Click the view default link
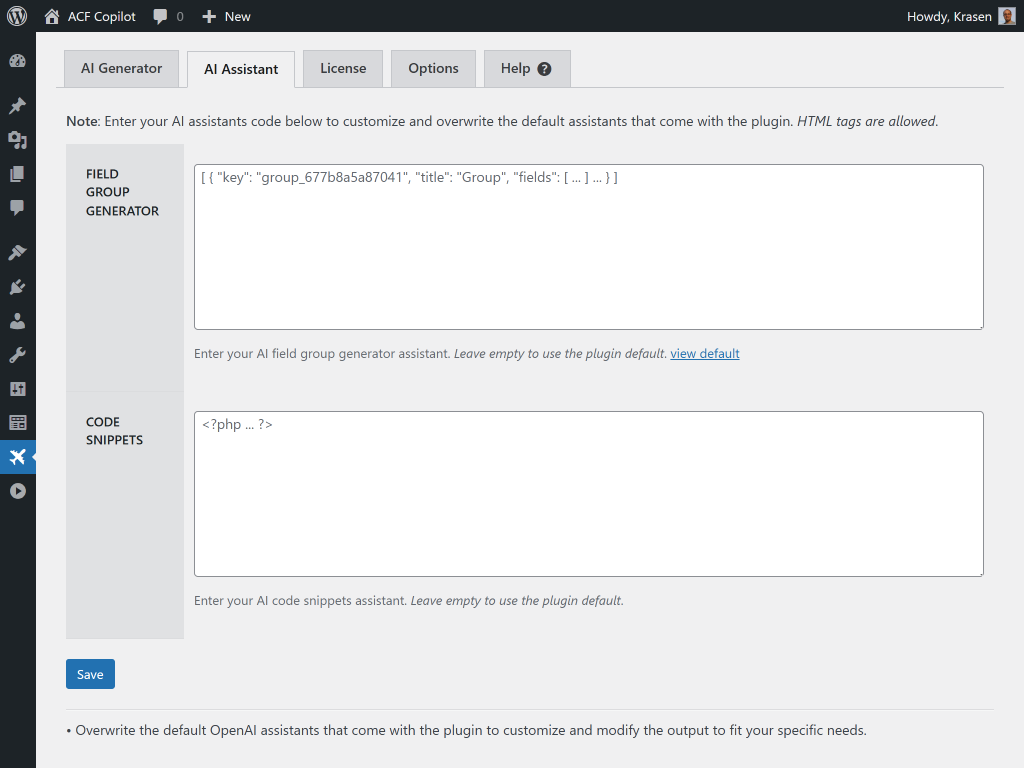This screenshot has height=768, width=1024. pos(705,353)
